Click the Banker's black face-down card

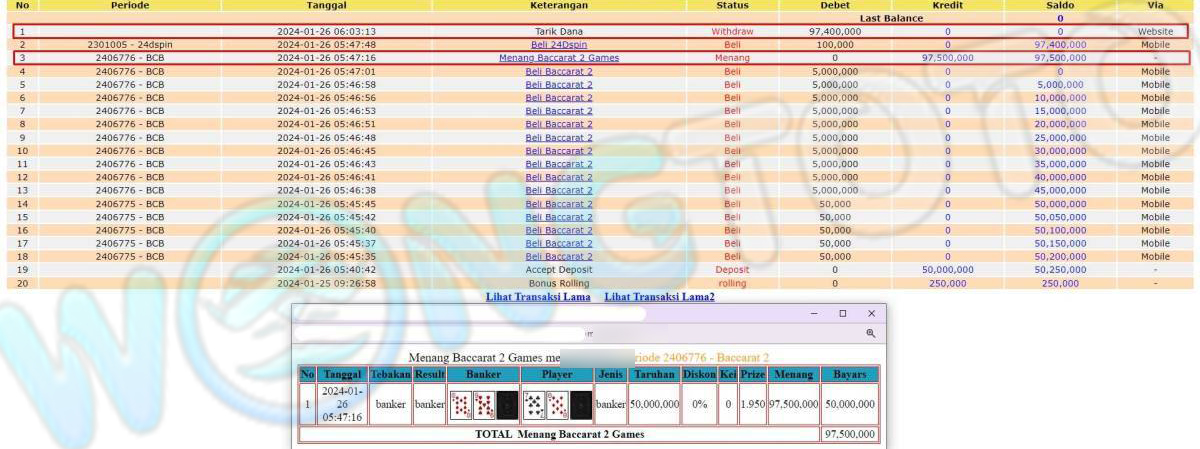pyautogui.click(x=507, y=404)
